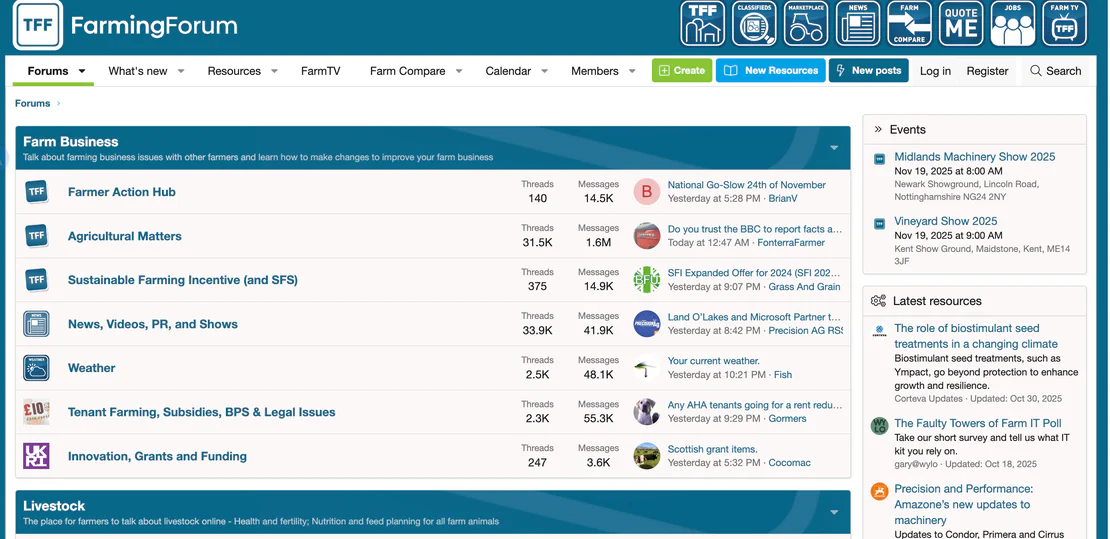Click the News, Videos, PR forum icon
Viewport: 1110px width, 539px height.
click(x=36, y=324)
